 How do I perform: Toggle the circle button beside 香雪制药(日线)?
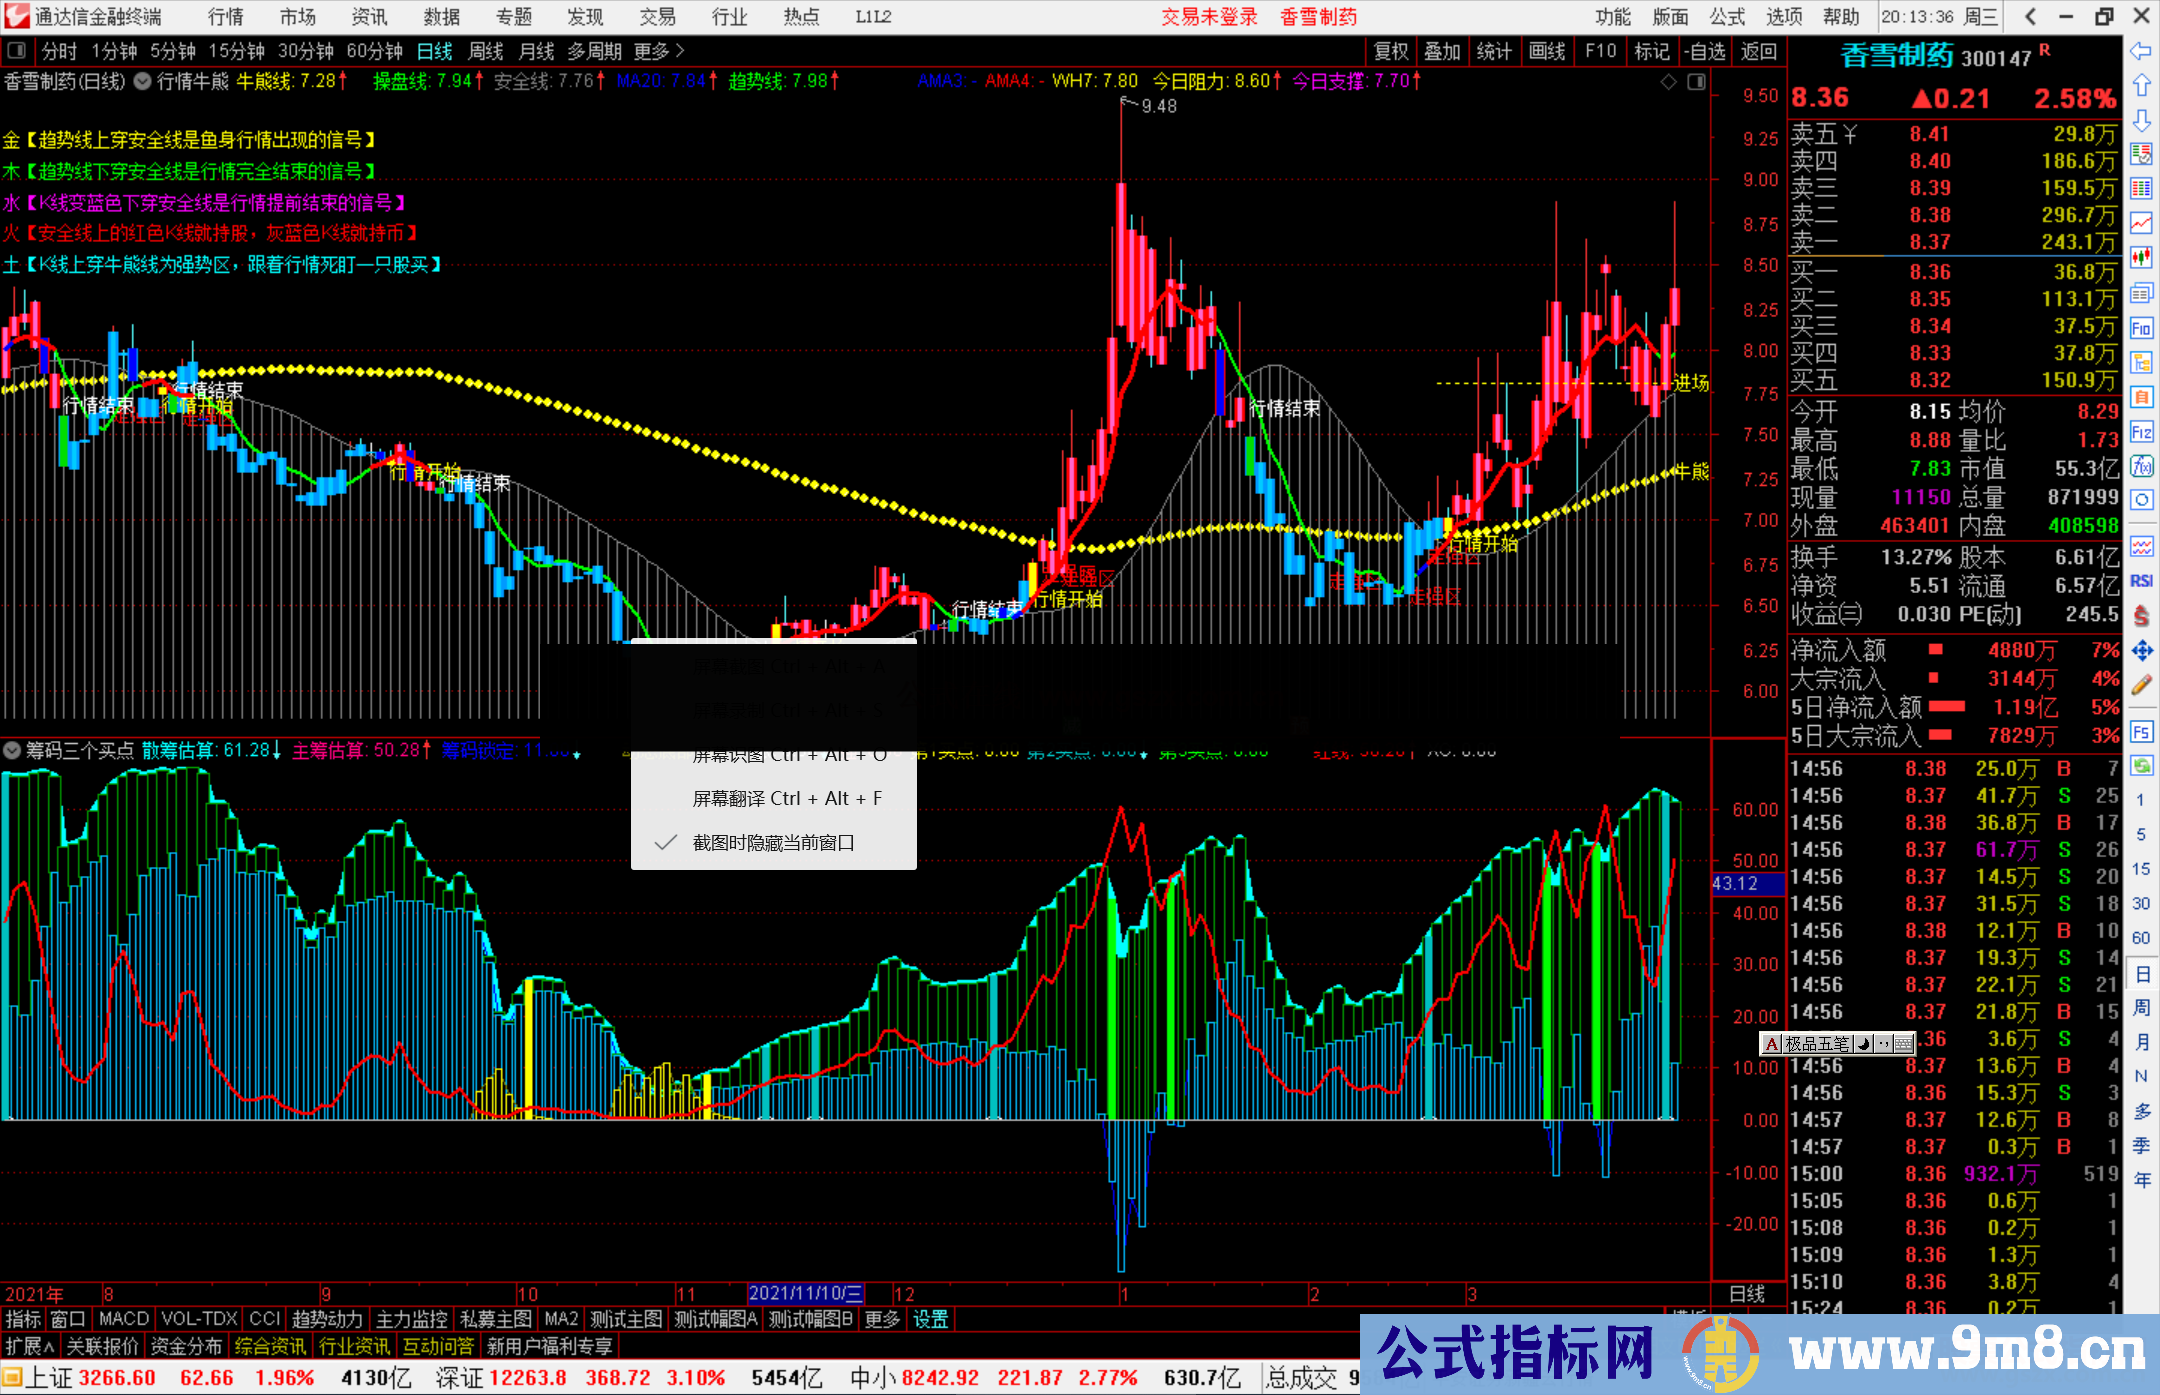142,81
